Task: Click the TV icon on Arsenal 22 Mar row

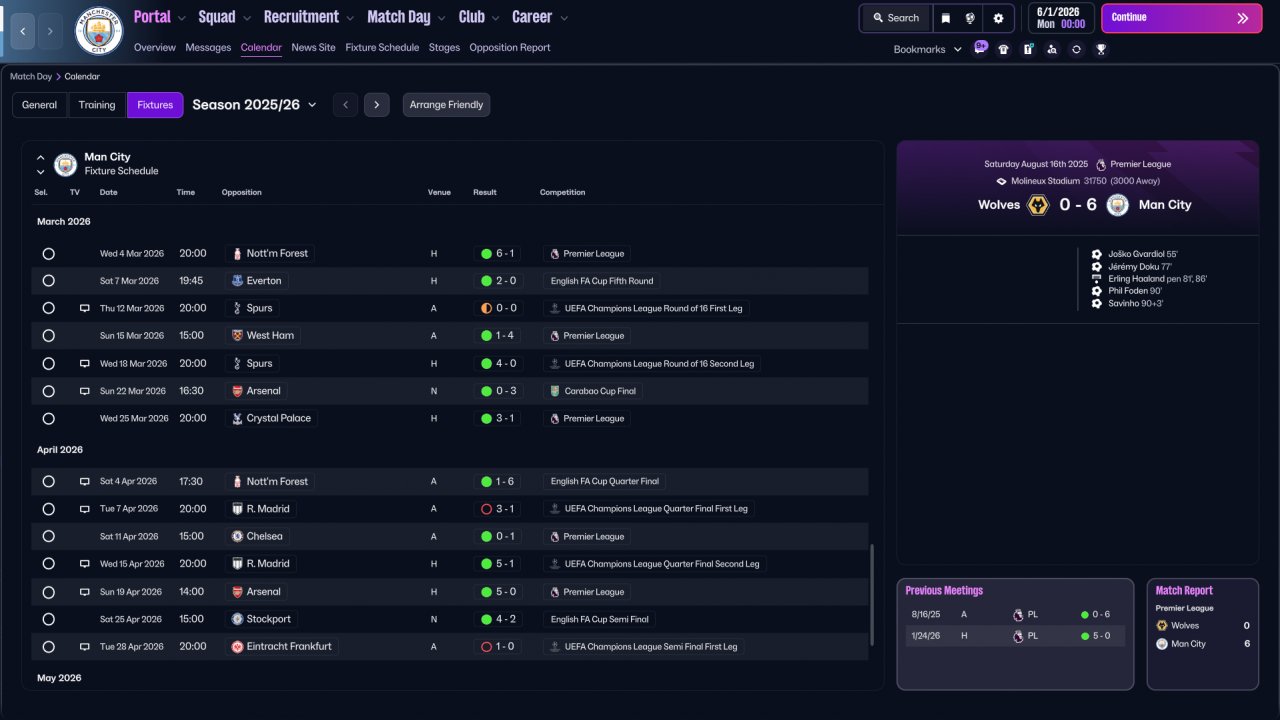Action: 85,391
